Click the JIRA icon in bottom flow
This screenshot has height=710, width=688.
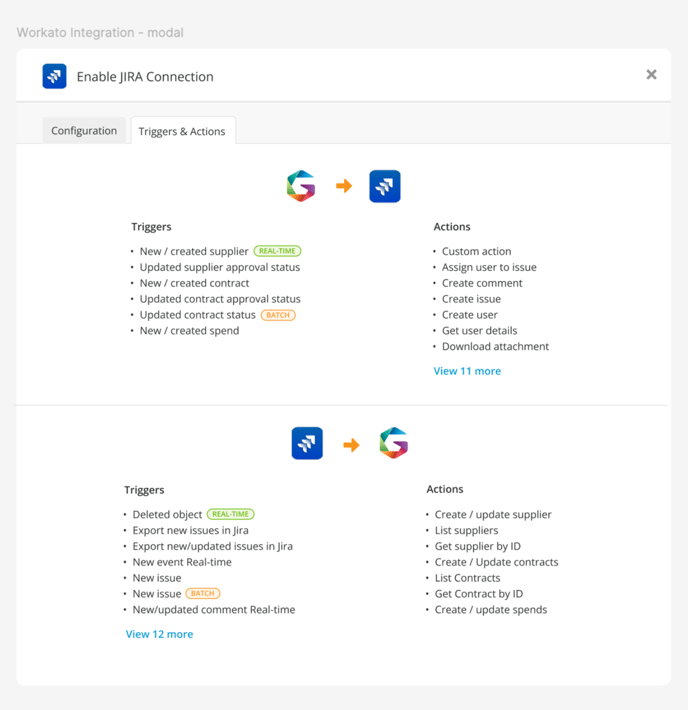click(x=307, y=443)
